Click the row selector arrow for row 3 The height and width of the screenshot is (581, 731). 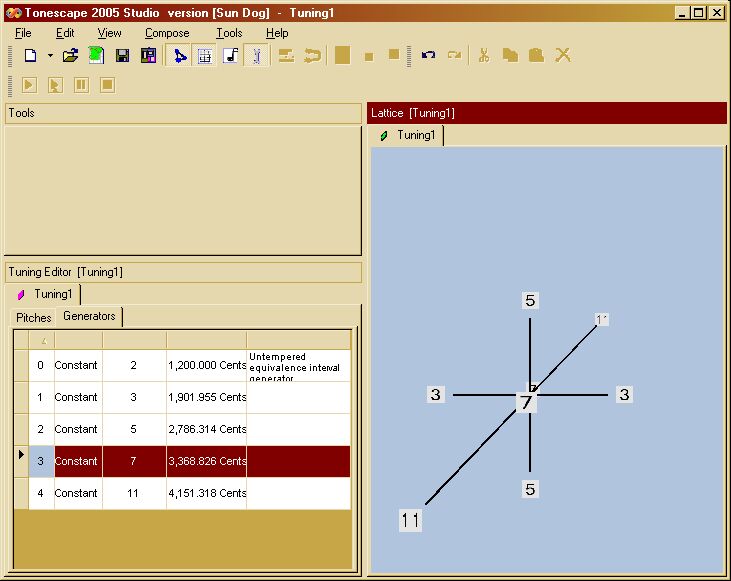[x=21, y=461]
